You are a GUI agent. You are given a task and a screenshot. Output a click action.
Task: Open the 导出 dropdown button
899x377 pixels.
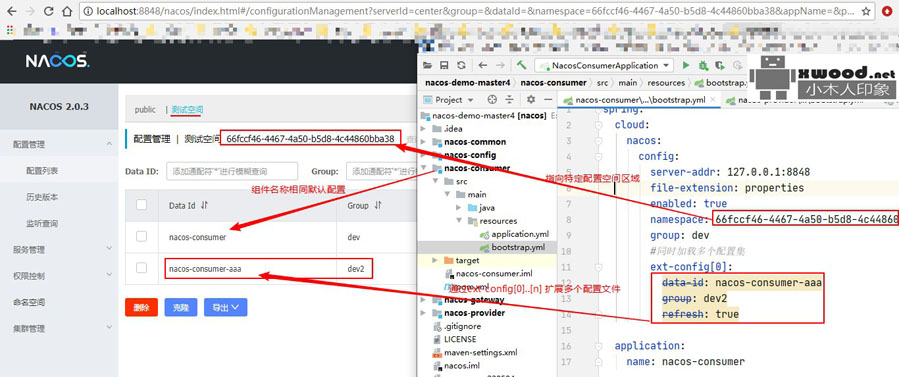(225, 307)
